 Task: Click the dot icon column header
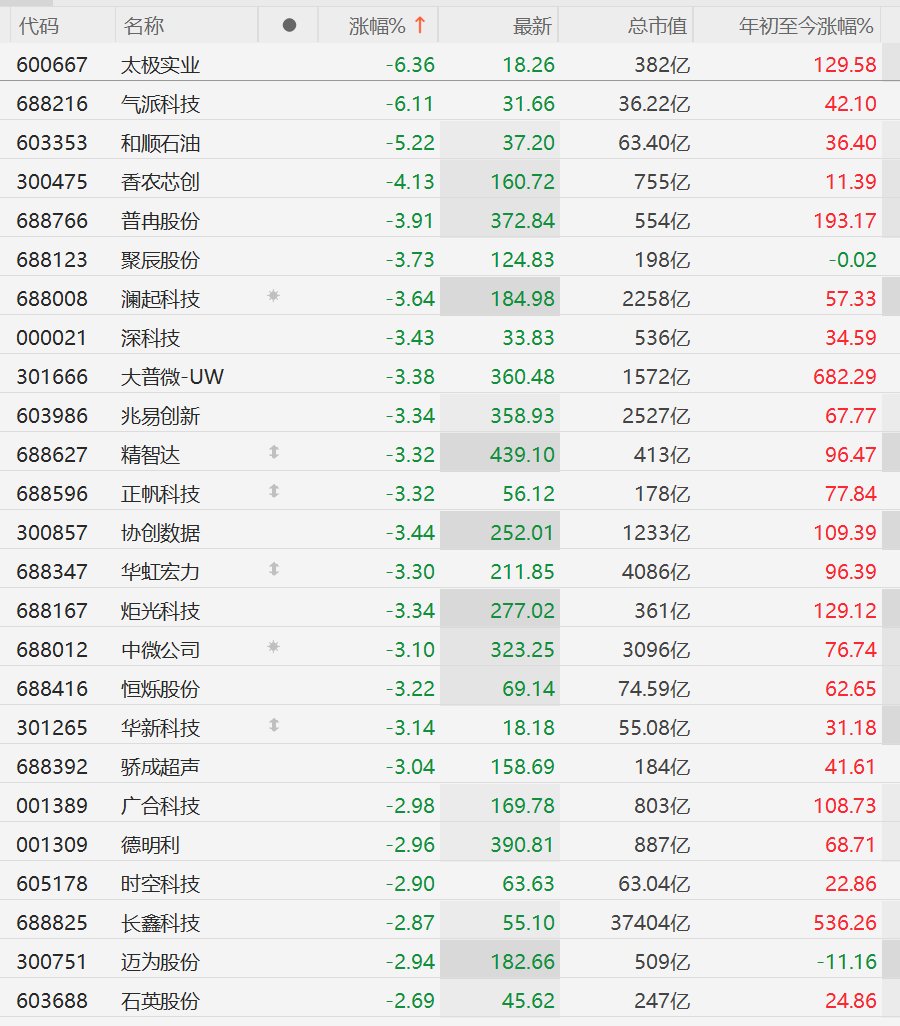(x=289, y=26)
